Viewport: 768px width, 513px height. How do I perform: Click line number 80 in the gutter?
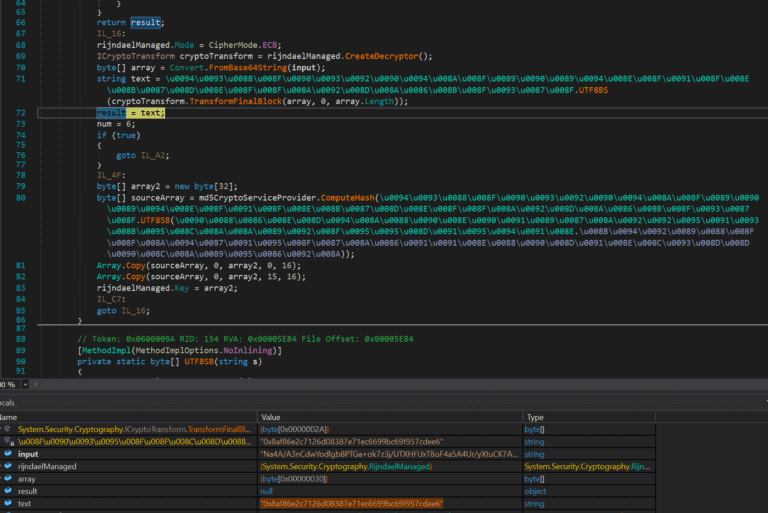(20, 197)
